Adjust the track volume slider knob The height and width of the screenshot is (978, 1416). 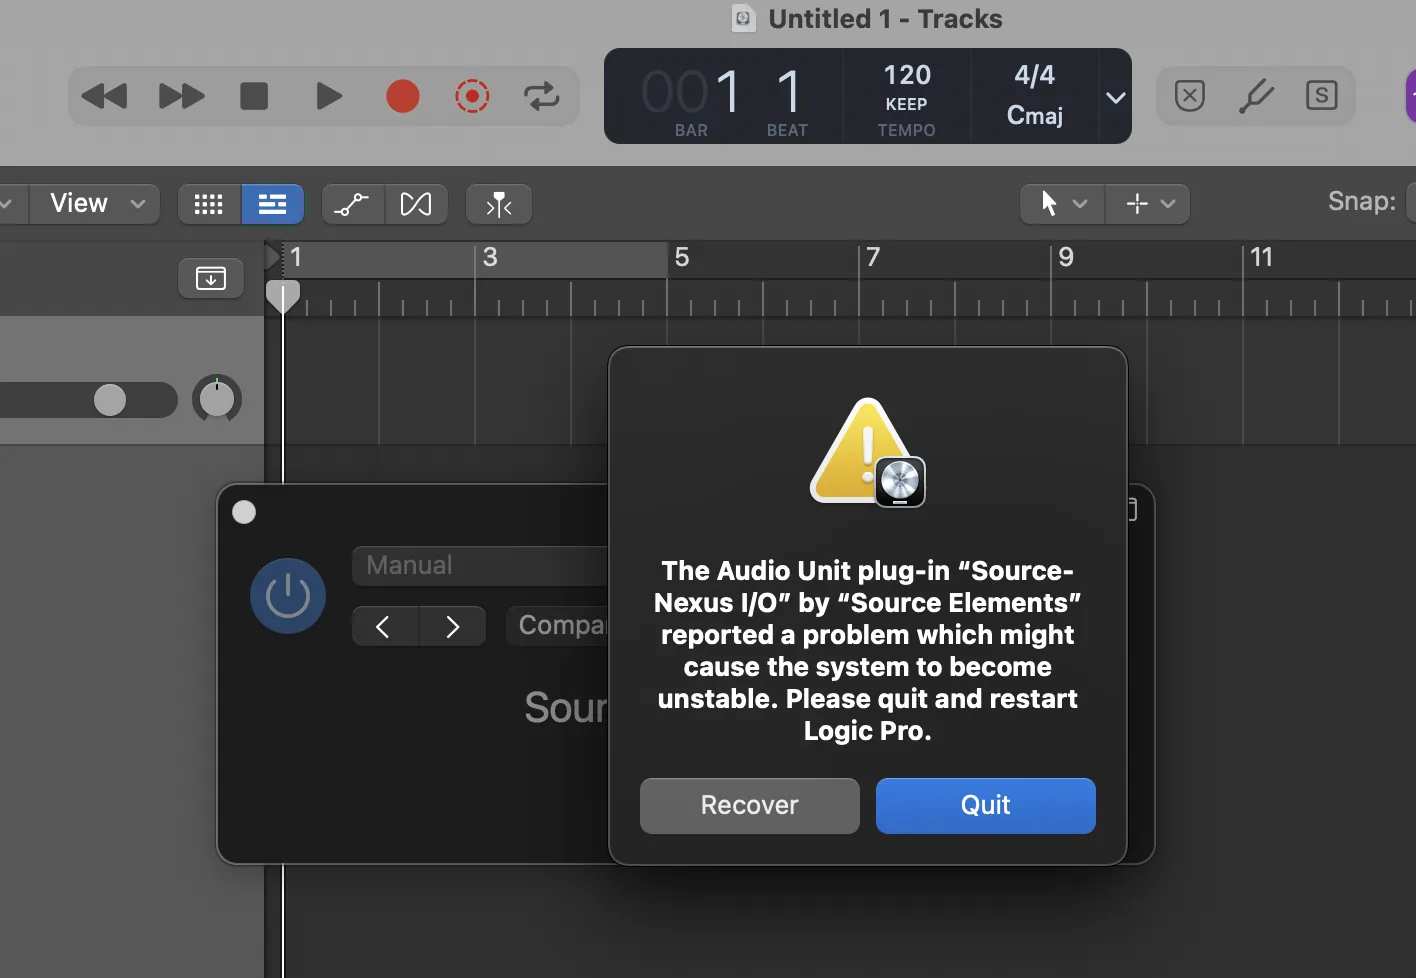(x=110, y=400)
